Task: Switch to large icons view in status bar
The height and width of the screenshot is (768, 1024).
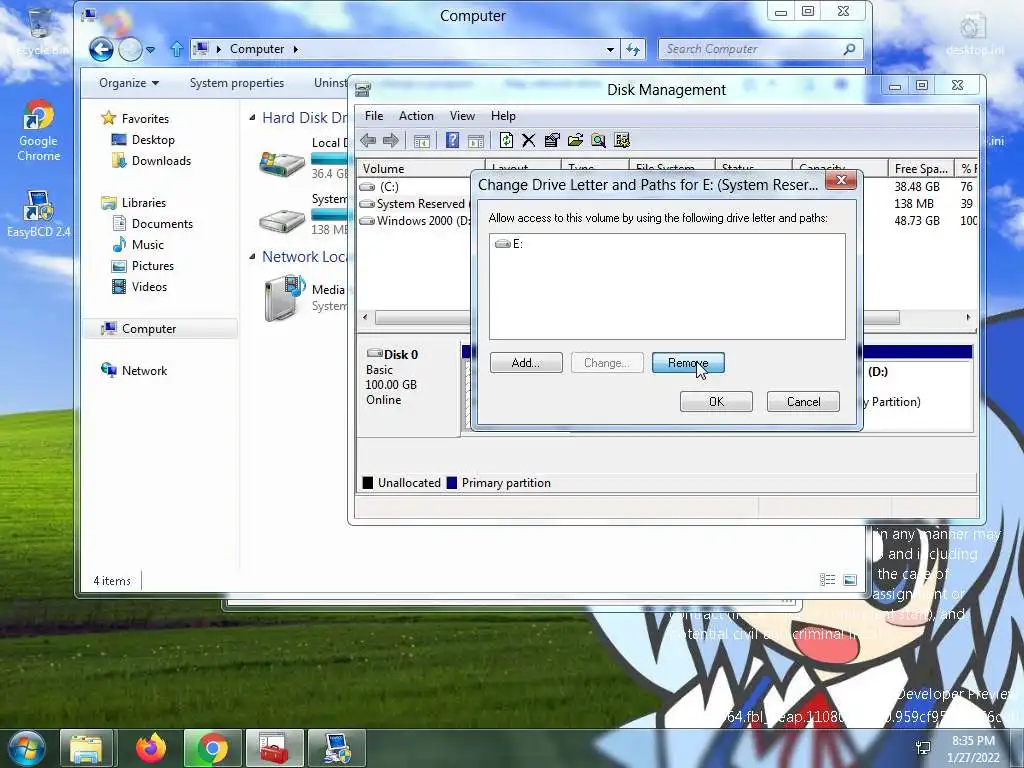Action: tap(850, 580)
